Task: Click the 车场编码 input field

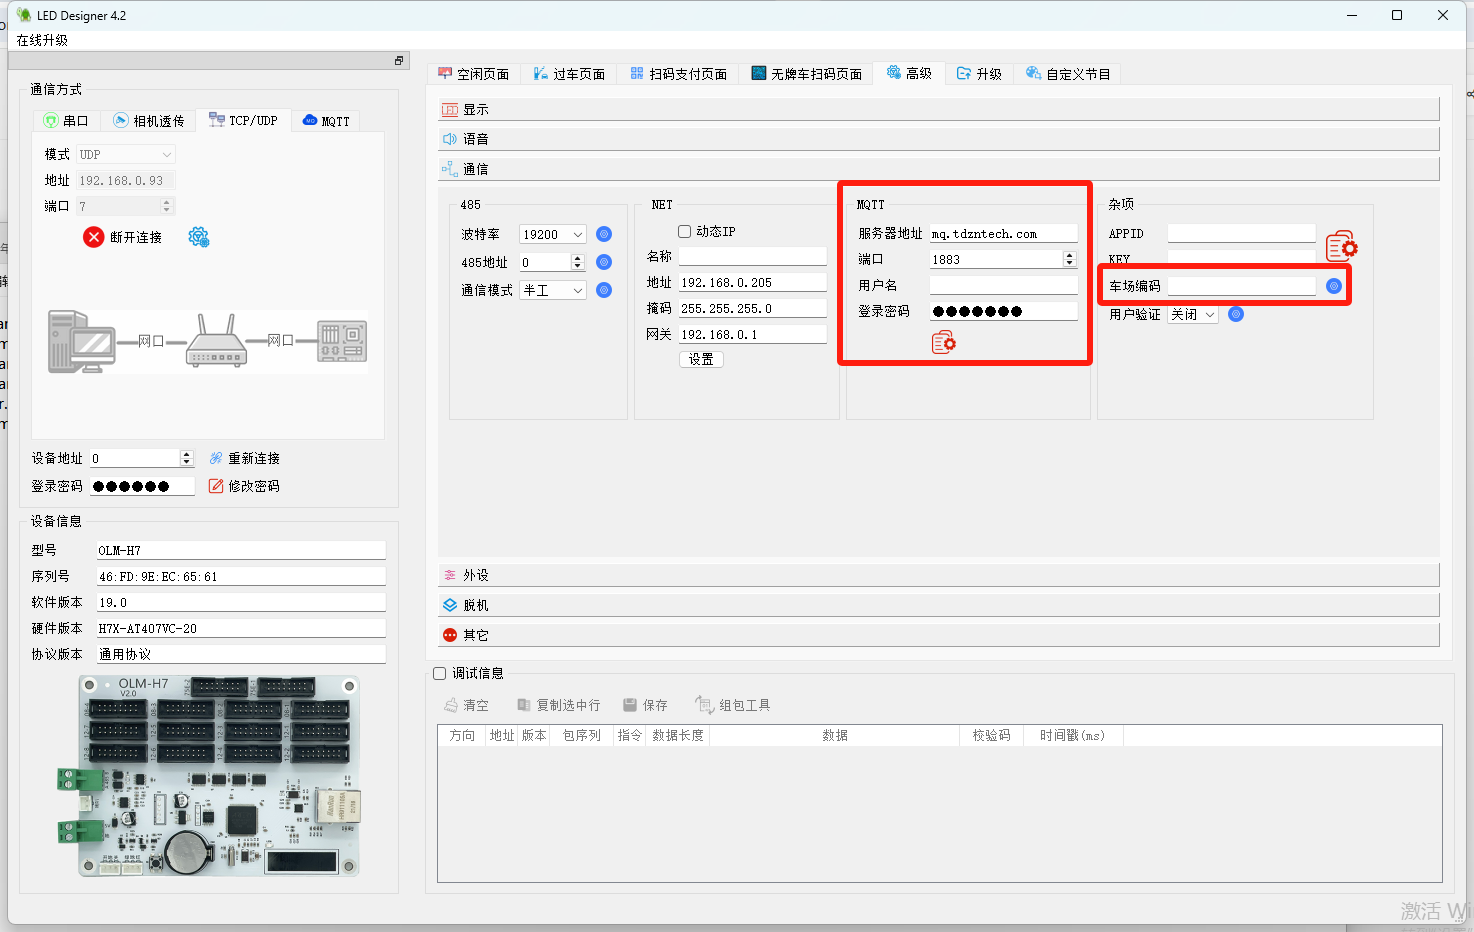Action: 1241,286
